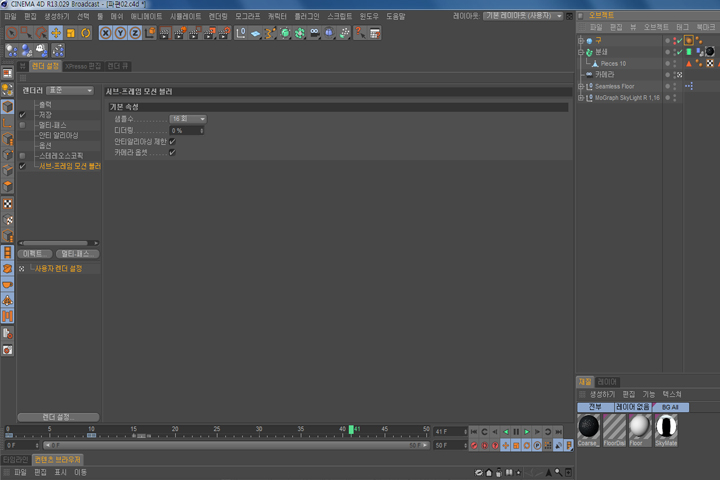
Task: Click the red record keyframe button
Action: pos(474,445)
